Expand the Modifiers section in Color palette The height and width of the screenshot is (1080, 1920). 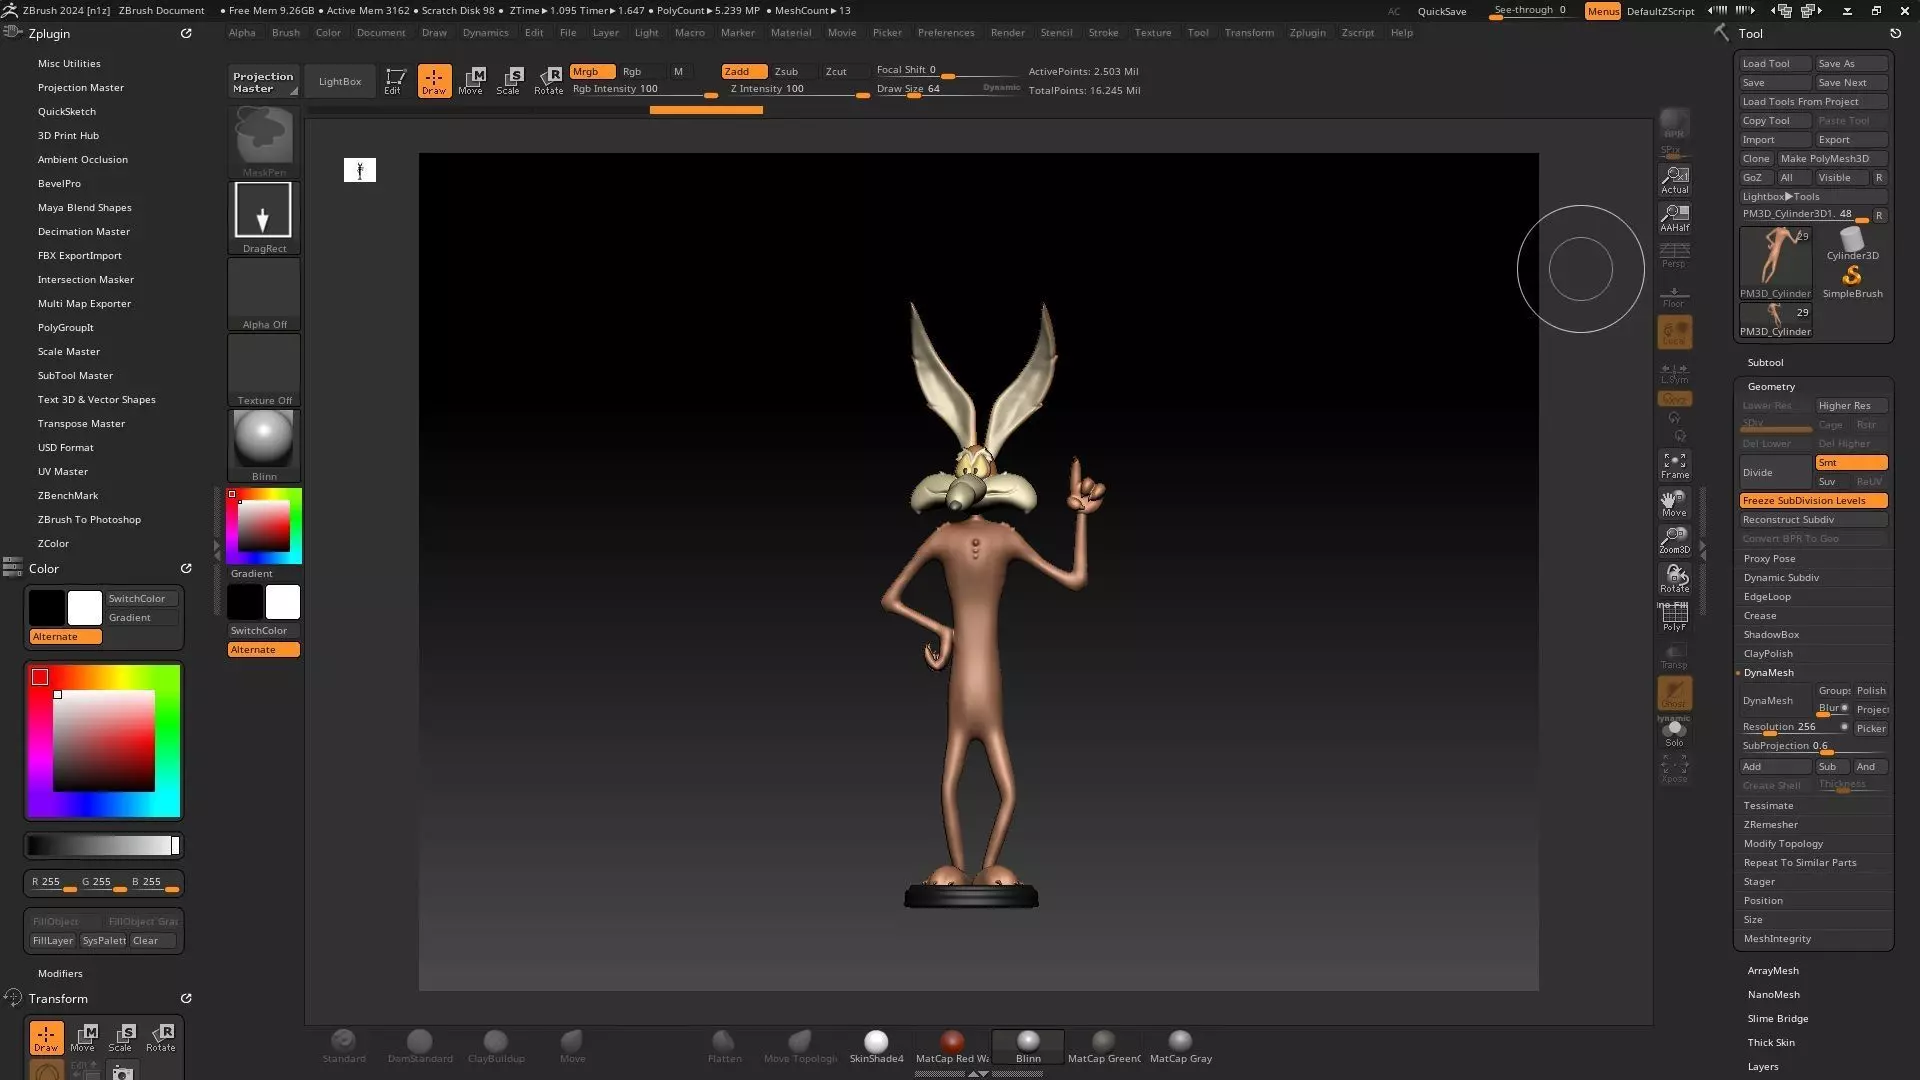click(x=60, y=973)
